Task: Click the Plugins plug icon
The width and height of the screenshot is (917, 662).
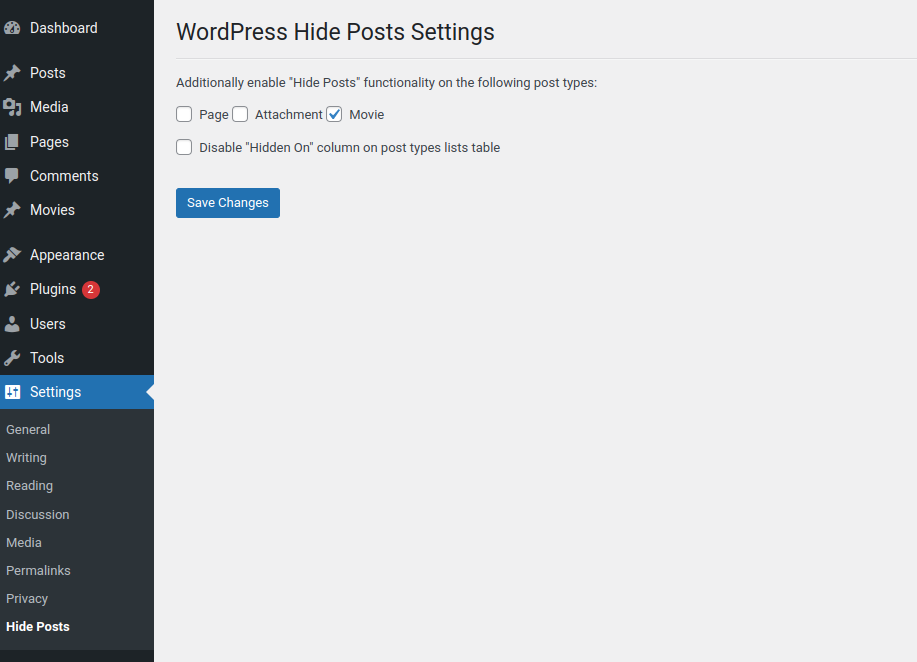Action: [x=12, y=289]
